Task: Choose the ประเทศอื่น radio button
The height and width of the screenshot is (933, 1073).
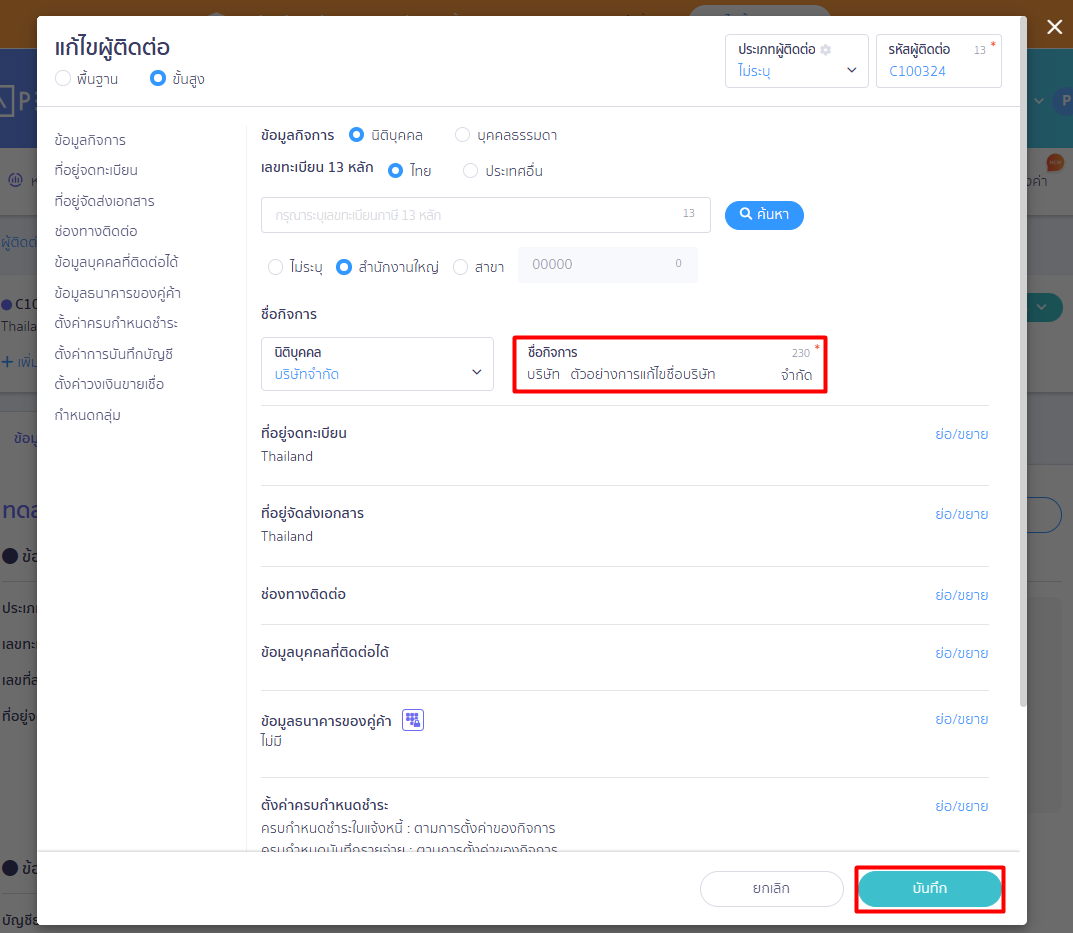Action: (x=470, y=170)
